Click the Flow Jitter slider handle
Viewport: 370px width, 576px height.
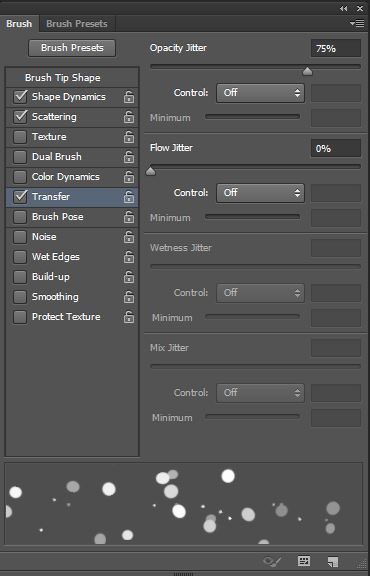click(x=151, y=171)
